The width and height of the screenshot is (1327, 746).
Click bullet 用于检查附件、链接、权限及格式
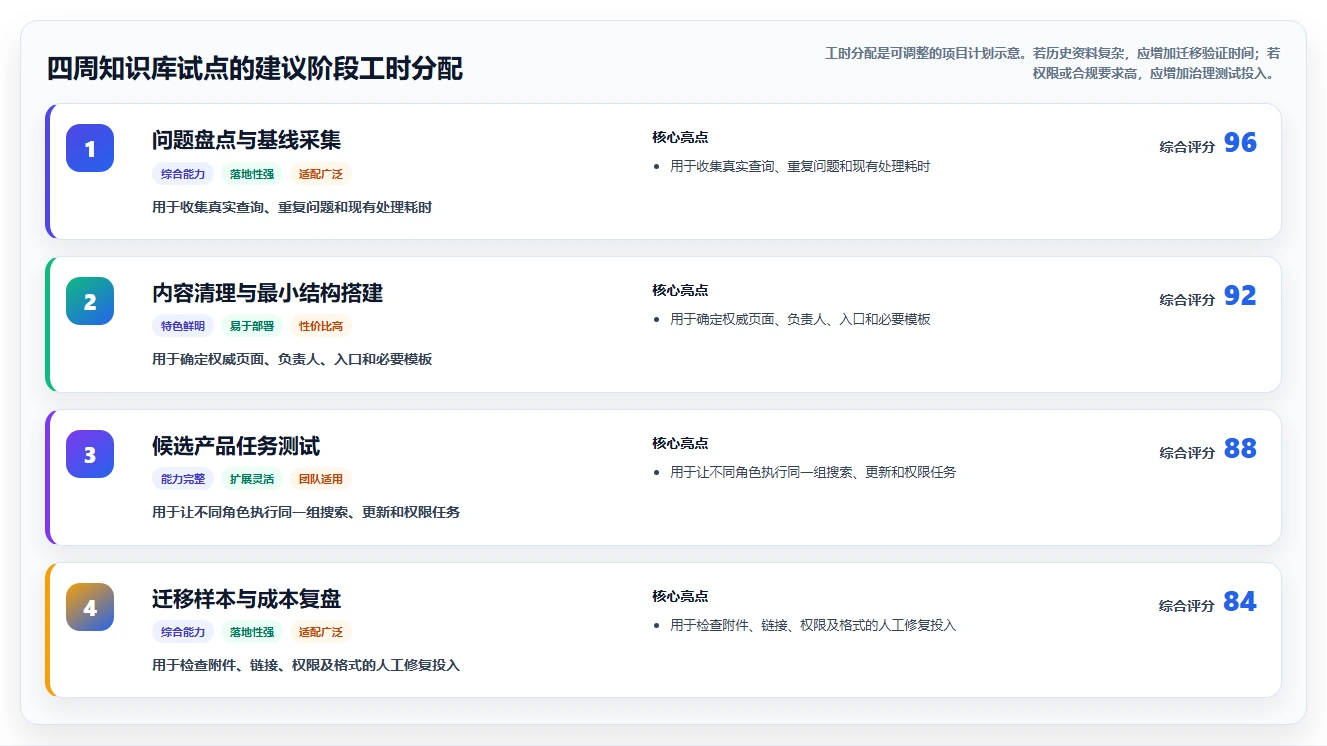coord(813,625)
